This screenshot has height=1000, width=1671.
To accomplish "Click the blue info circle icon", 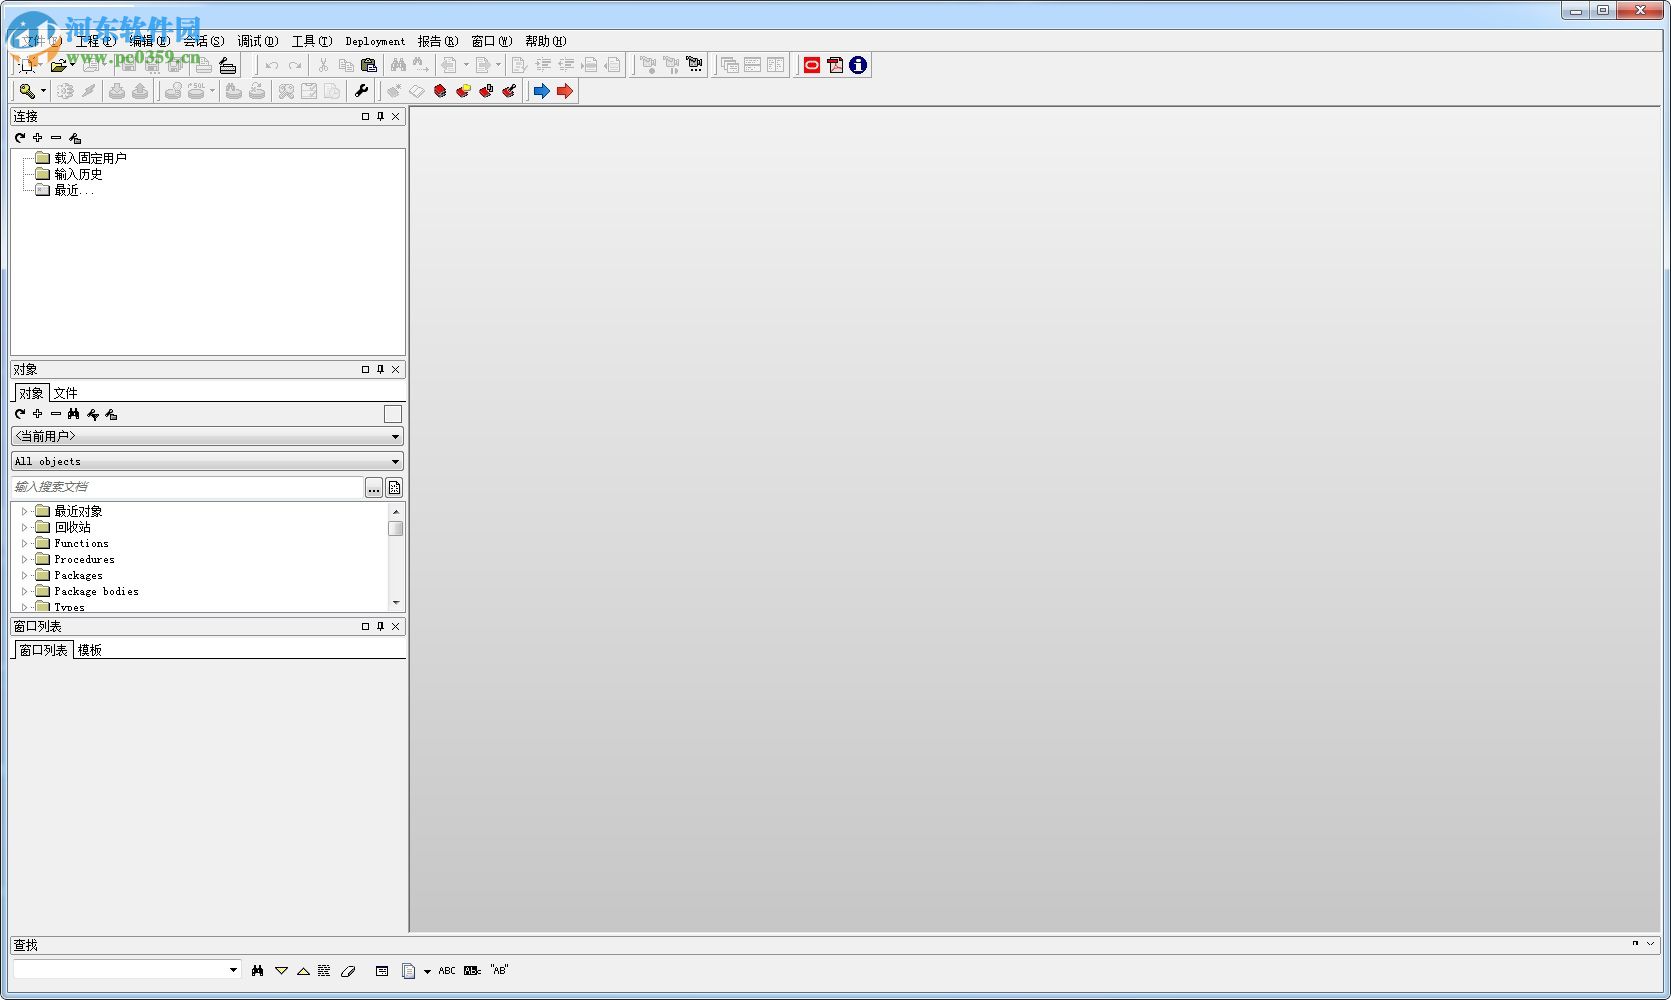I will (858, 65).
